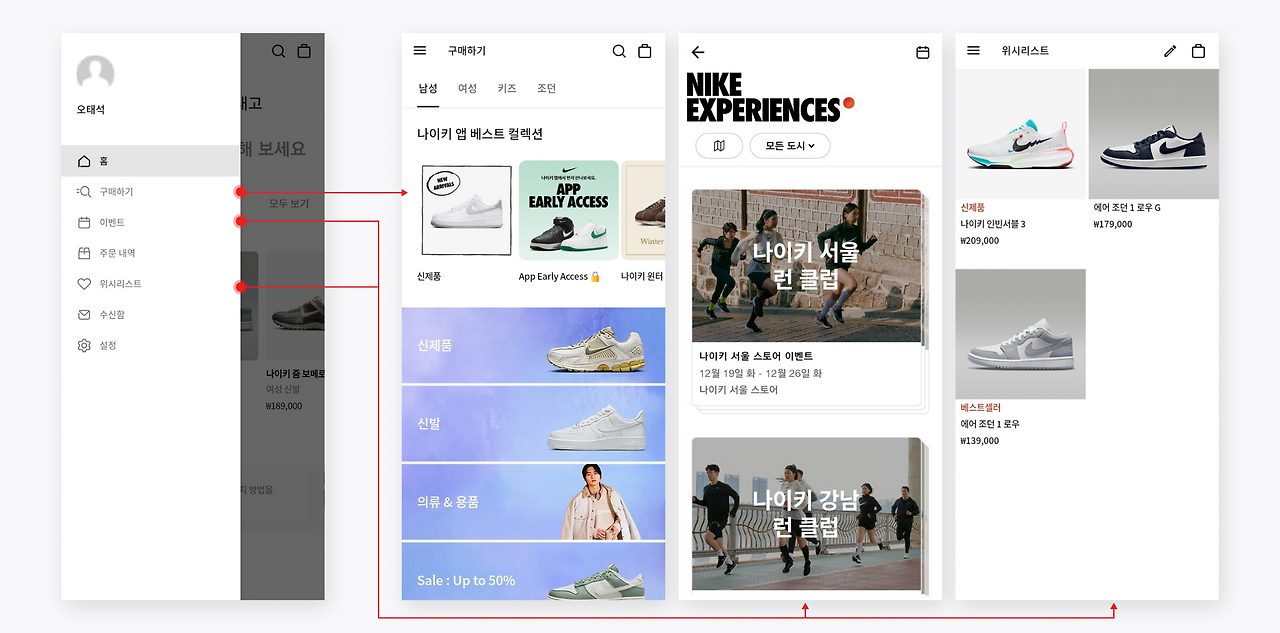The width and height of the screenshot is (1280, 633).
Task: Click the 주문 내역 box icon
Action: [x=84, y=253]
